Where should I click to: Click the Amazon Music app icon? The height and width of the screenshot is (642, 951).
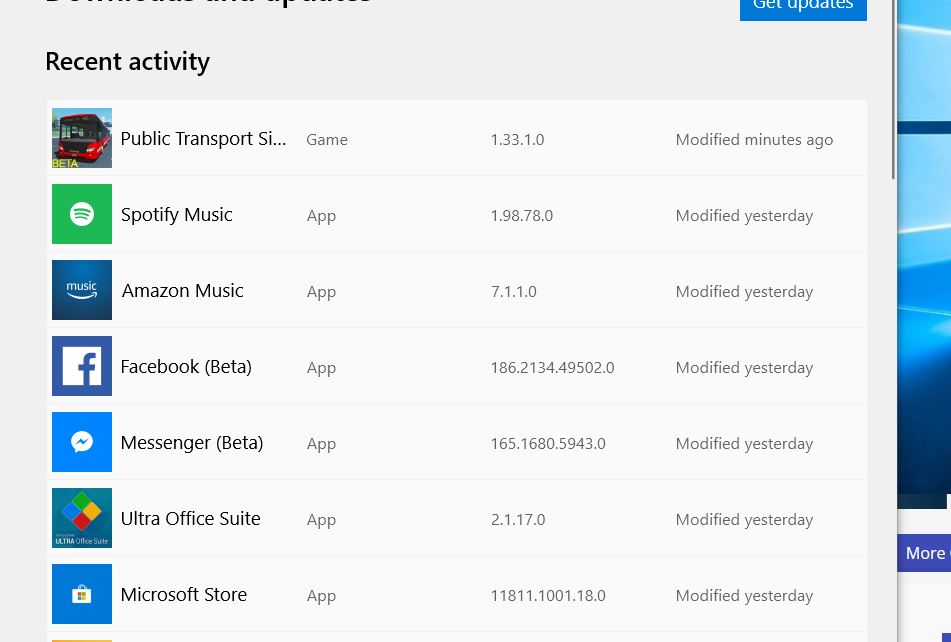point(82,290)
